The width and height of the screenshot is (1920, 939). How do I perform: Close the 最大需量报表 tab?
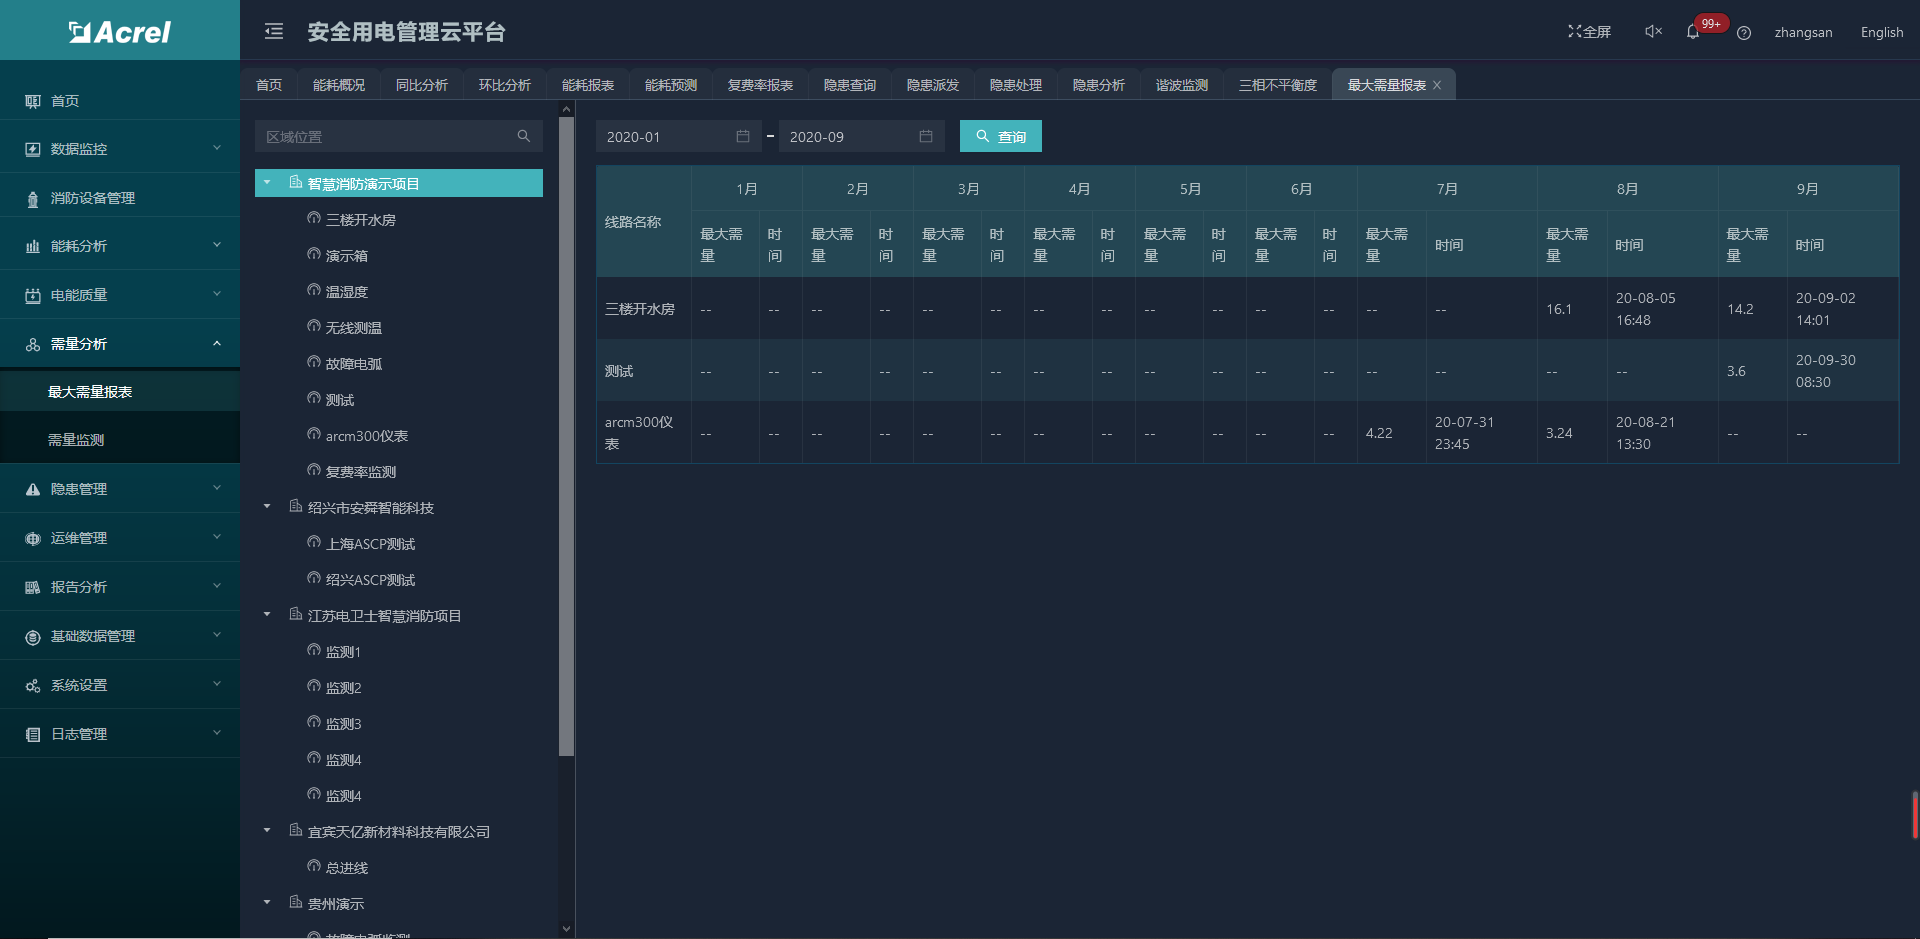tap(1437, 85)
